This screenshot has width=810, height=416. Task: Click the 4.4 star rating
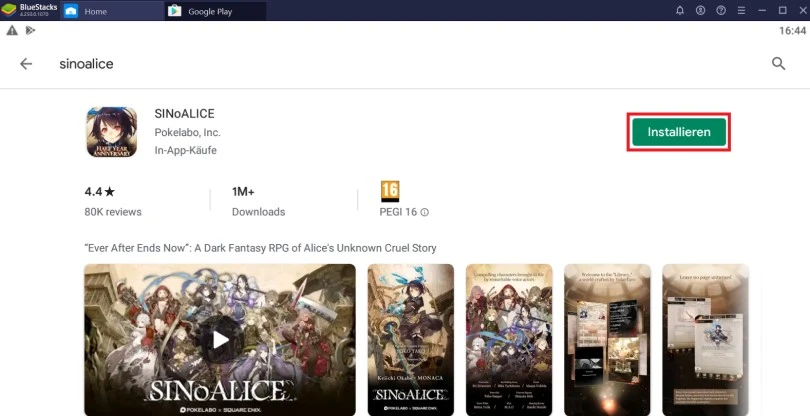click(100, 192)
